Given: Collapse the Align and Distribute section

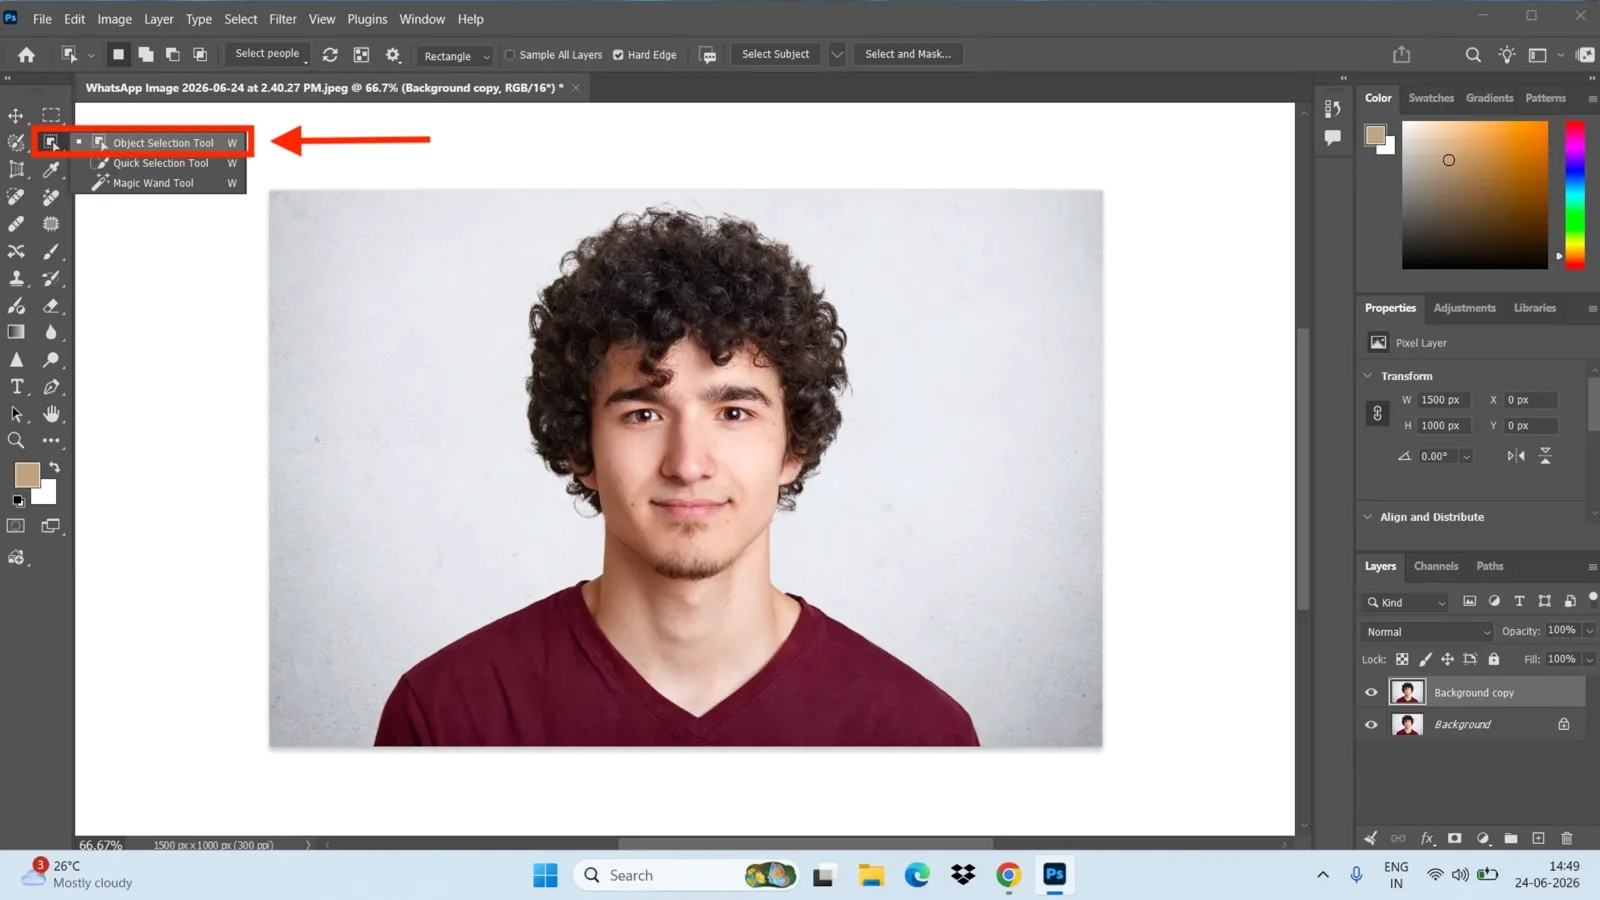Looking at the screenshot, I should click(x=1368, y=517).
